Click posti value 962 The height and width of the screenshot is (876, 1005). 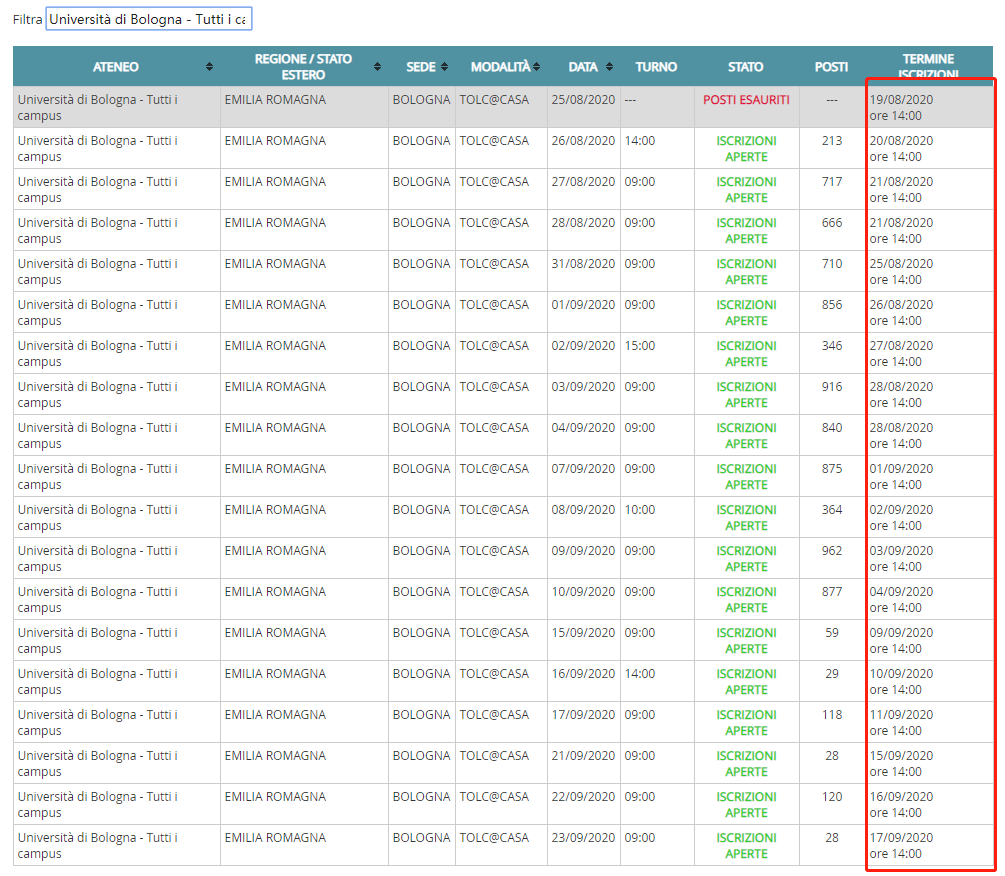coord(832,551)
